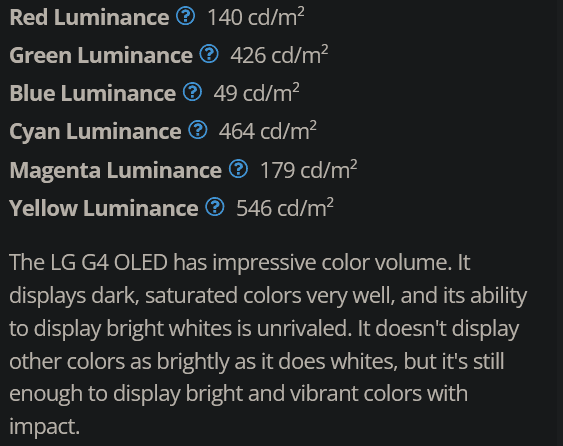Viewport: 563px width, 446px height.
Task: Click the Green Luminance label text
Action: [x=101, y=55]
